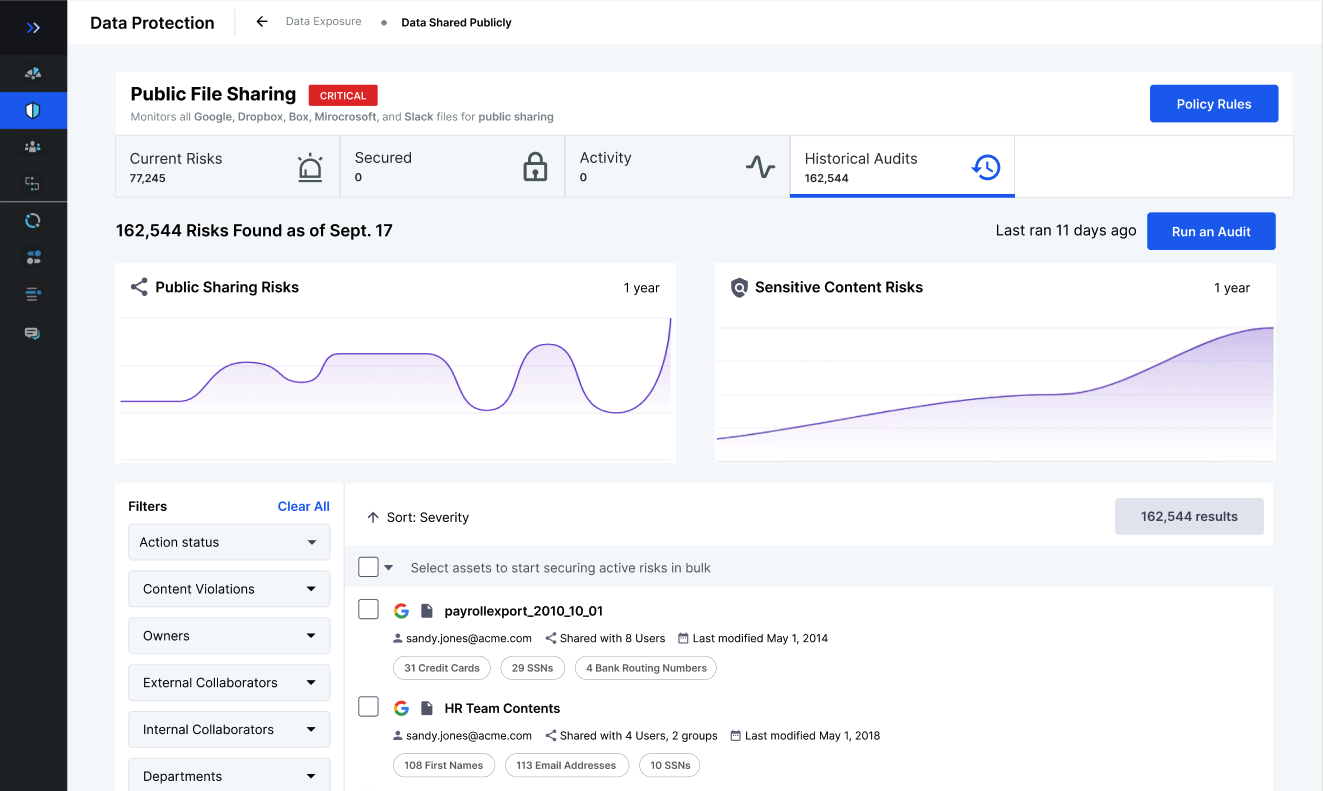This screenshot has width=1323, height=791.
Task: Toggle the Sort: Severity direction arrow
Action: coord(372,517)
